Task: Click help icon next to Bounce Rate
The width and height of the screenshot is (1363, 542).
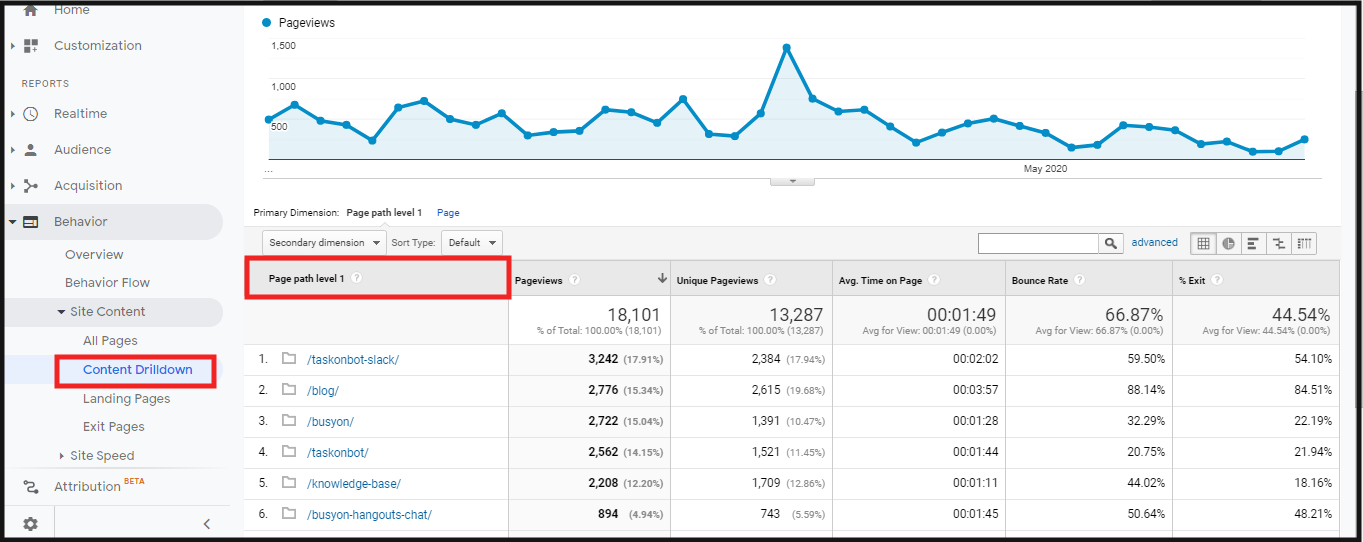Action: [1080, 281]
